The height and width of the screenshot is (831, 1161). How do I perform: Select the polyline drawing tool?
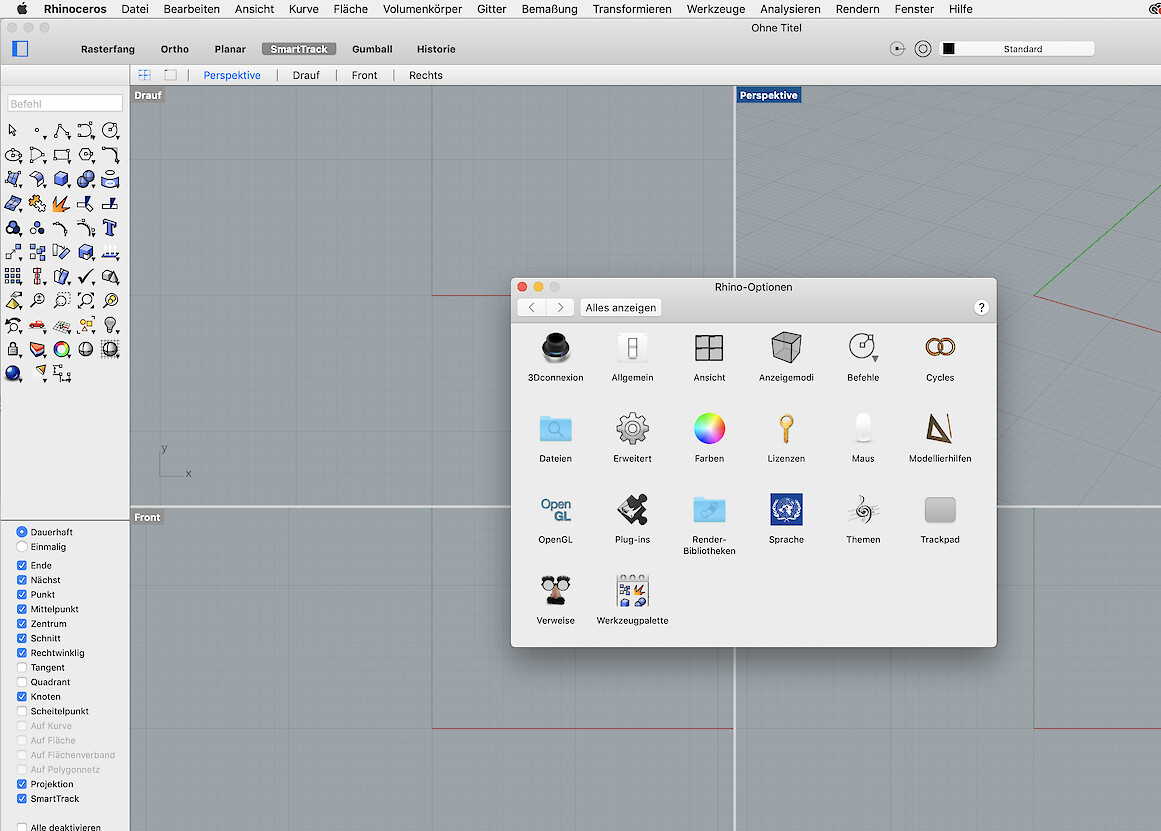[61, 131]
